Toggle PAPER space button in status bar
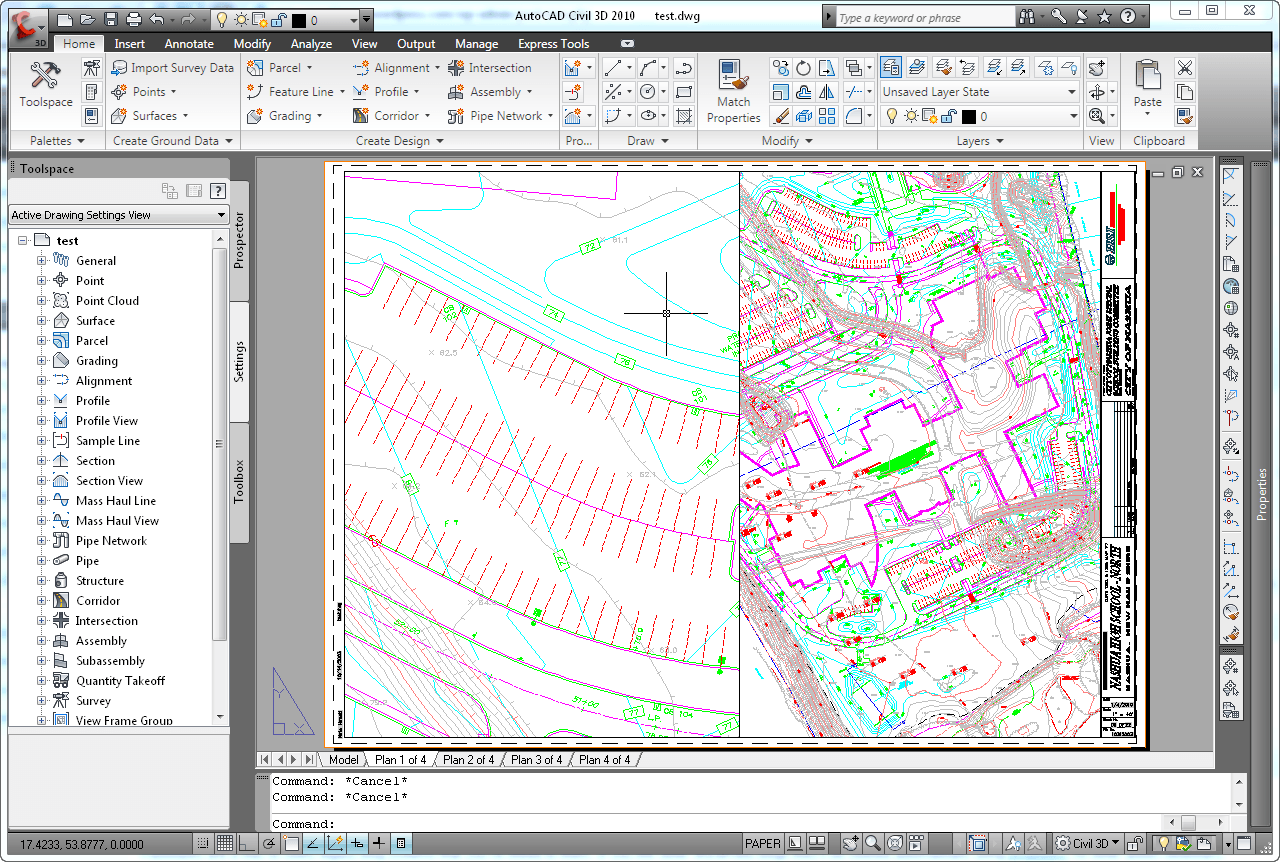The width and height of the screenshot is (1280, 862). [x=763, y=843]
